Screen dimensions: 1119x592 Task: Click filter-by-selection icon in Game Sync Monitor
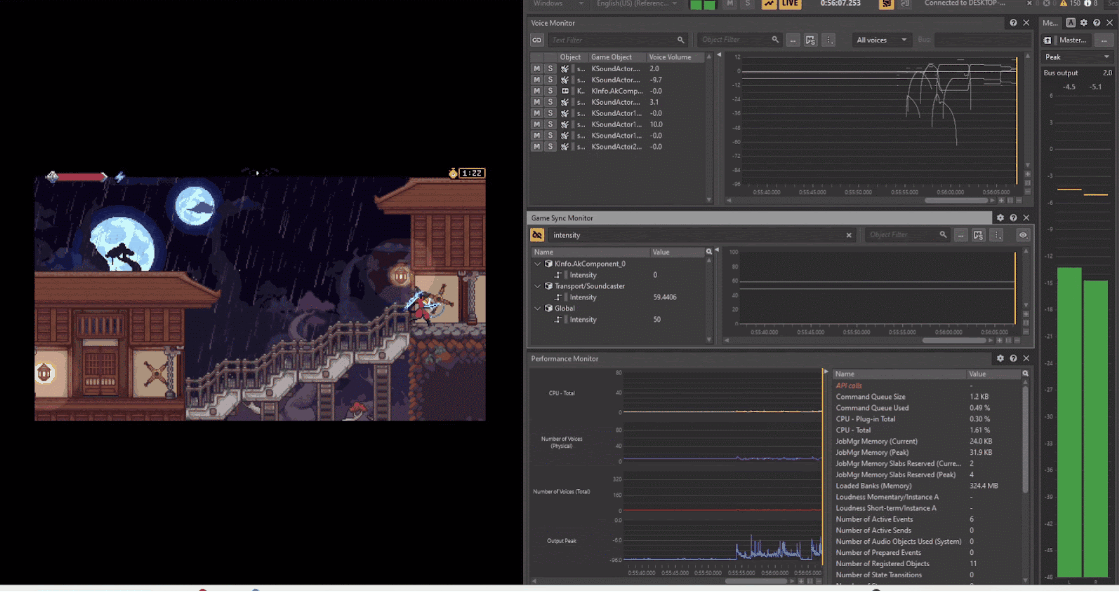[978, 235]
